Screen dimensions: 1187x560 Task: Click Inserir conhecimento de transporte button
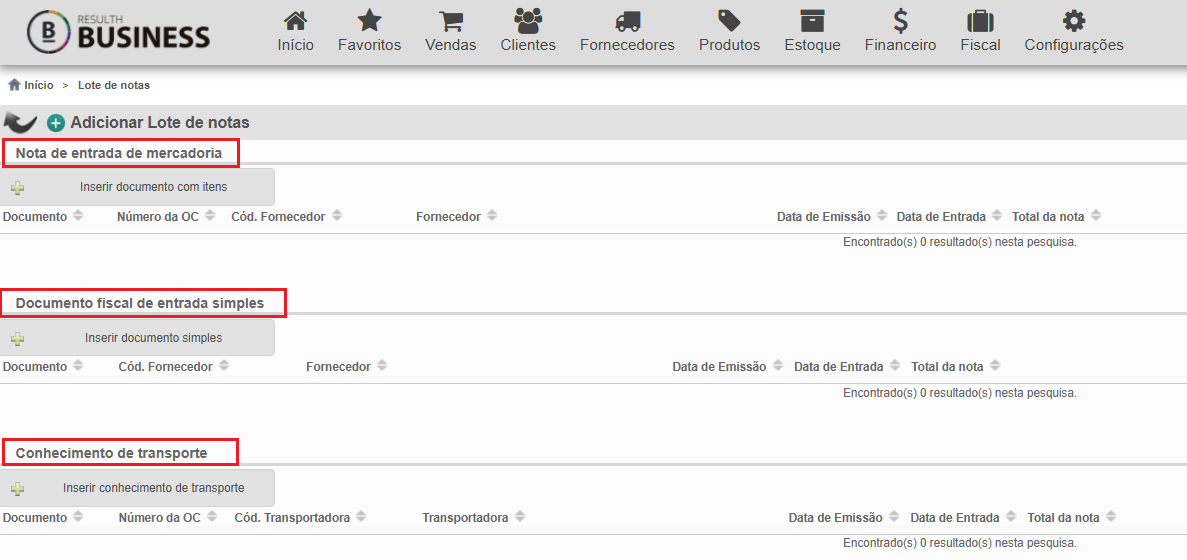click(137, 488)
